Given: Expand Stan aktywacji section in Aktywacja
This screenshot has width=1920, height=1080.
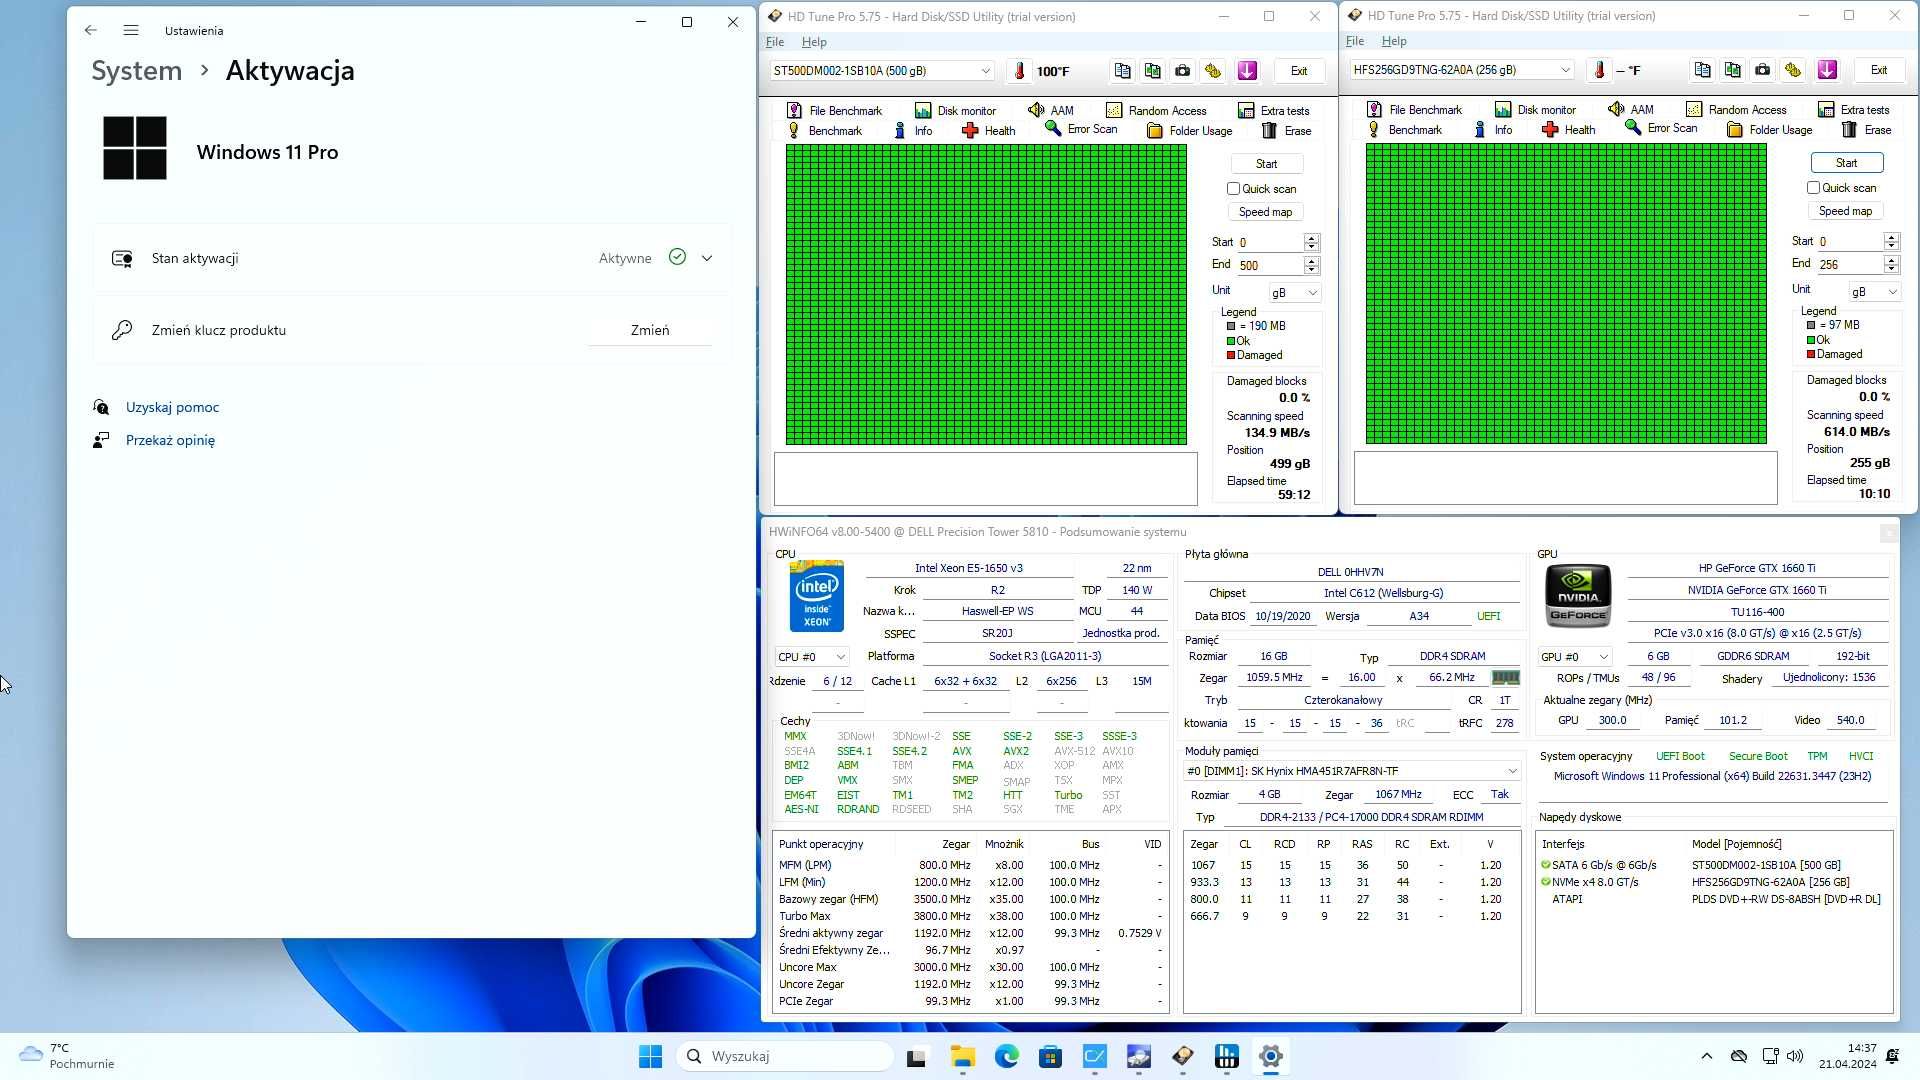Looking at the screenshot, I should coord(707,258).
